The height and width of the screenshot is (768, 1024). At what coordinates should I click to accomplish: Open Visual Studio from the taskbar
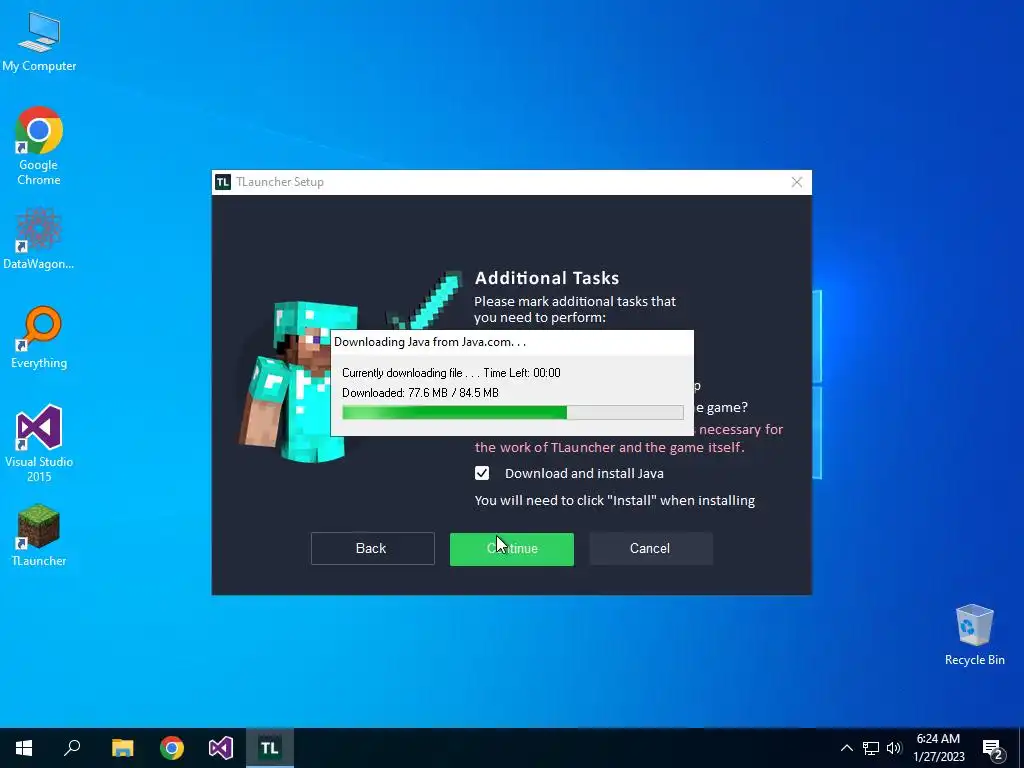[x=221, y=748]
